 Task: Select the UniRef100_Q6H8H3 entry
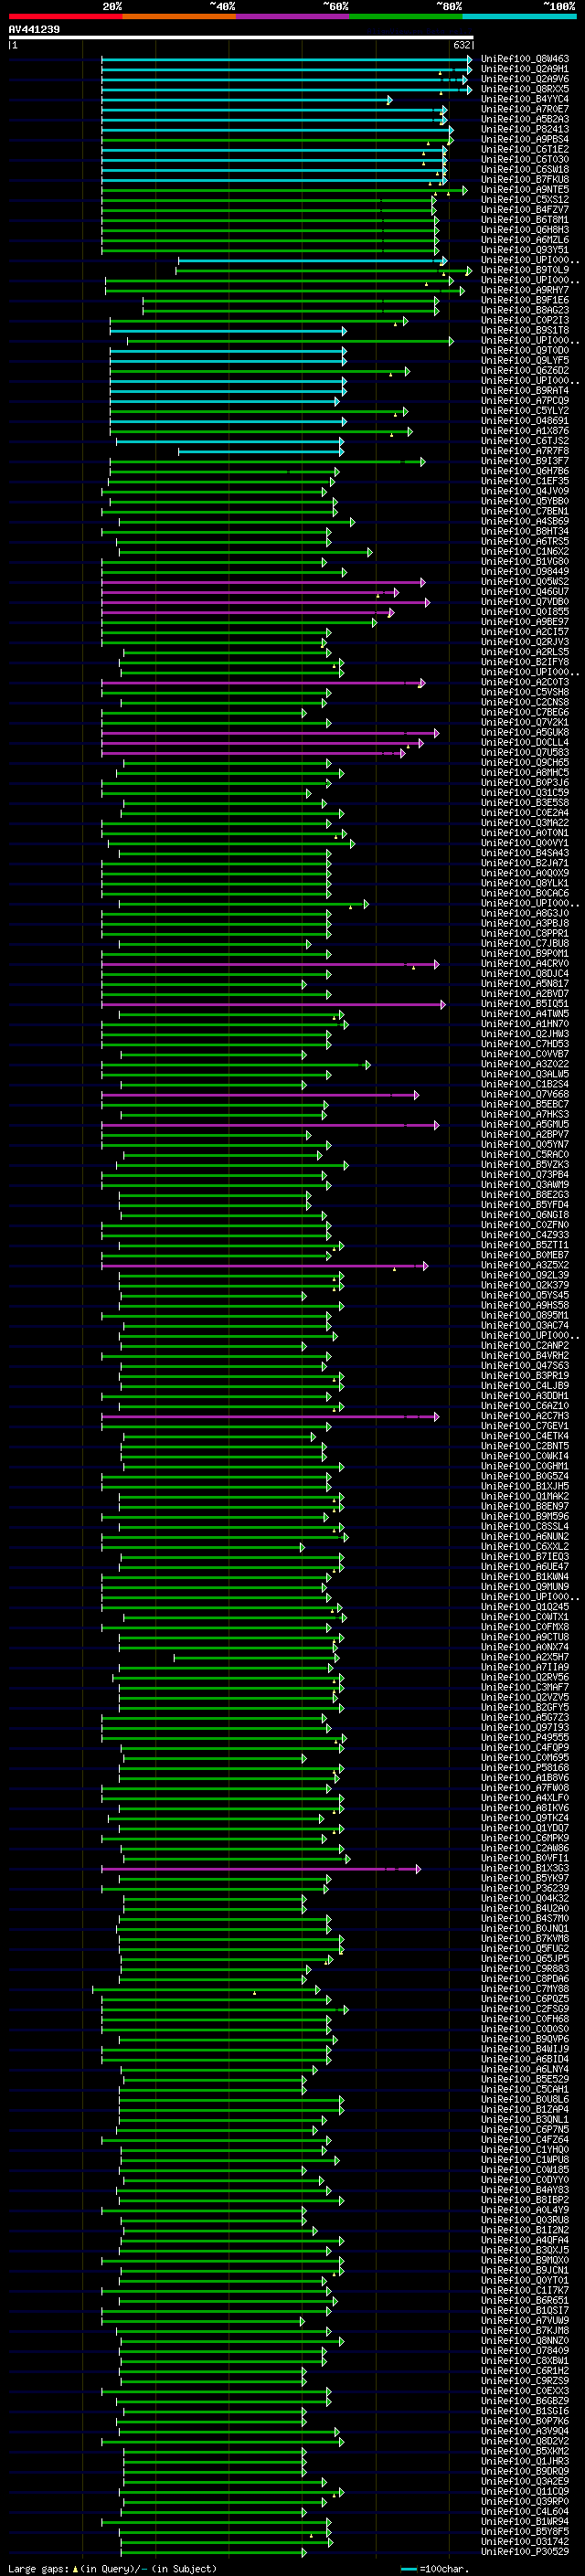pos(525,230)
